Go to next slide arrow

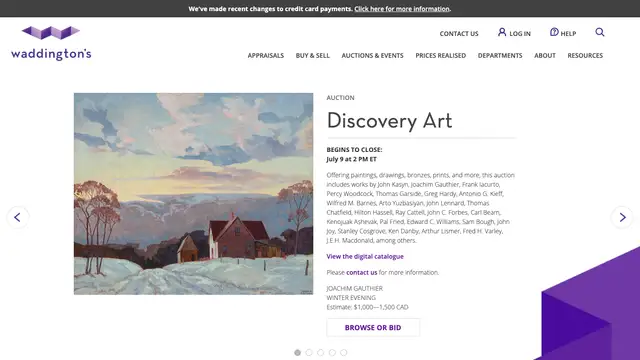(x=622, y=217)
